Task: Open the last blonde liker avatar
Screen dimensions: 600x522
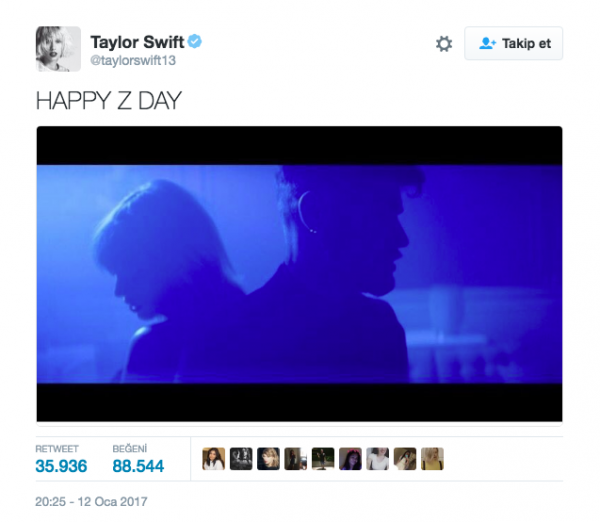Action: tap(432, 459)
